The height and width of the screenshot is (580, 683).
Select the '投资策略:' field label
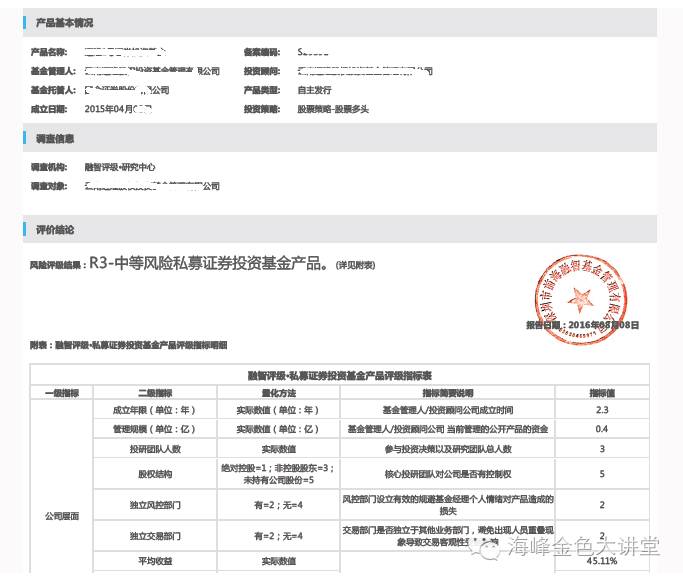click(262, 109)
